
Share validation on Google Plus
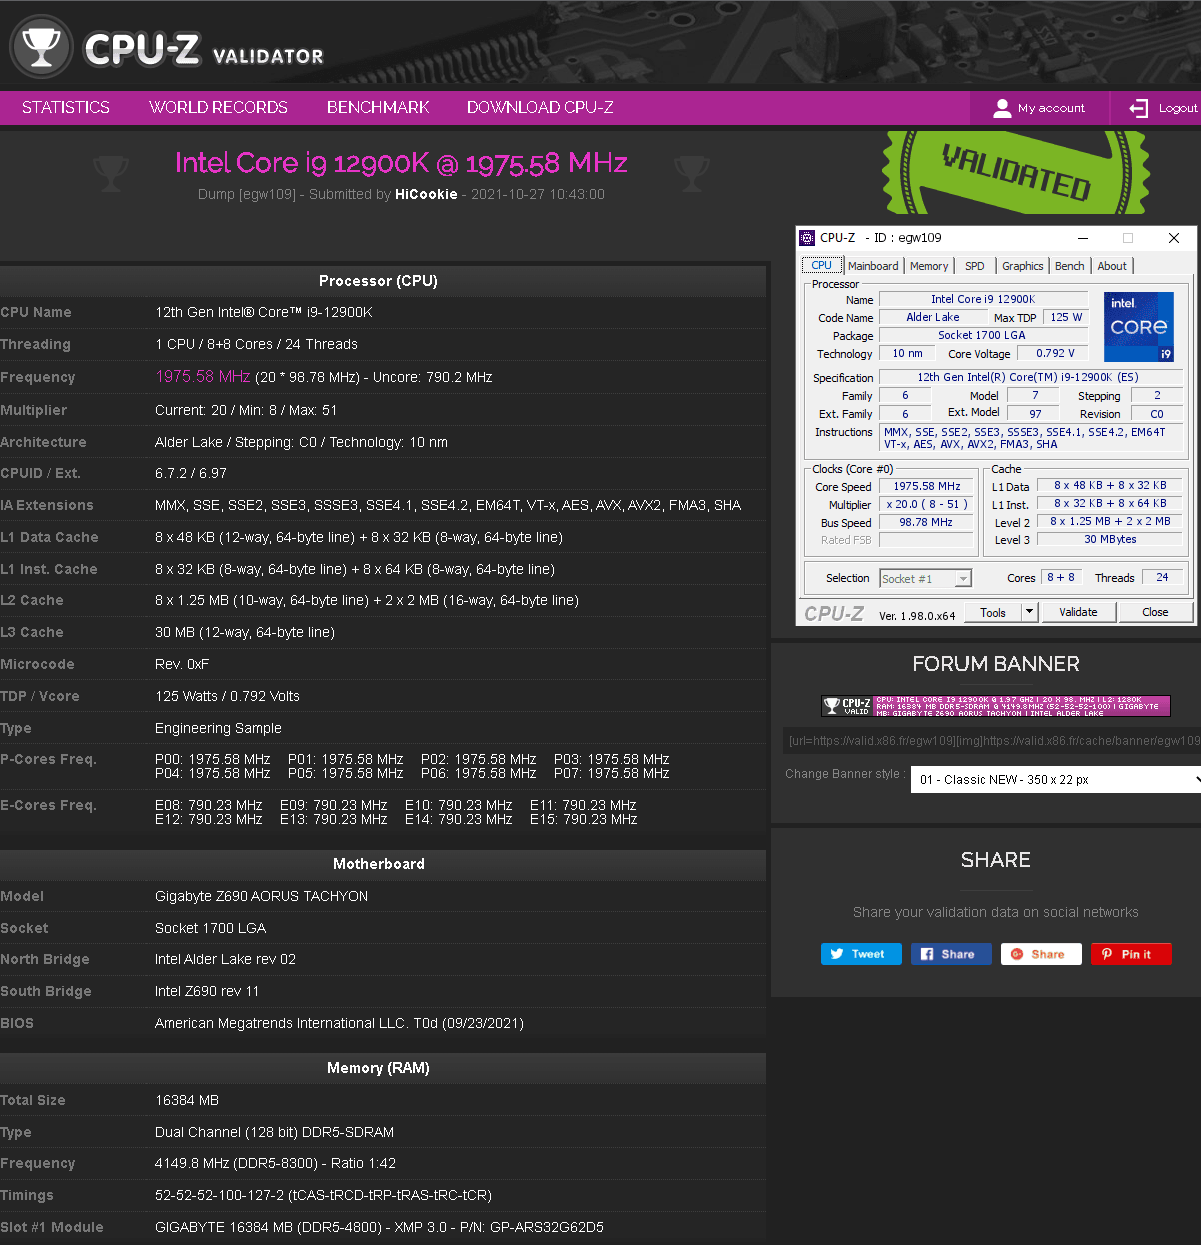click(x=1040, y=954)
